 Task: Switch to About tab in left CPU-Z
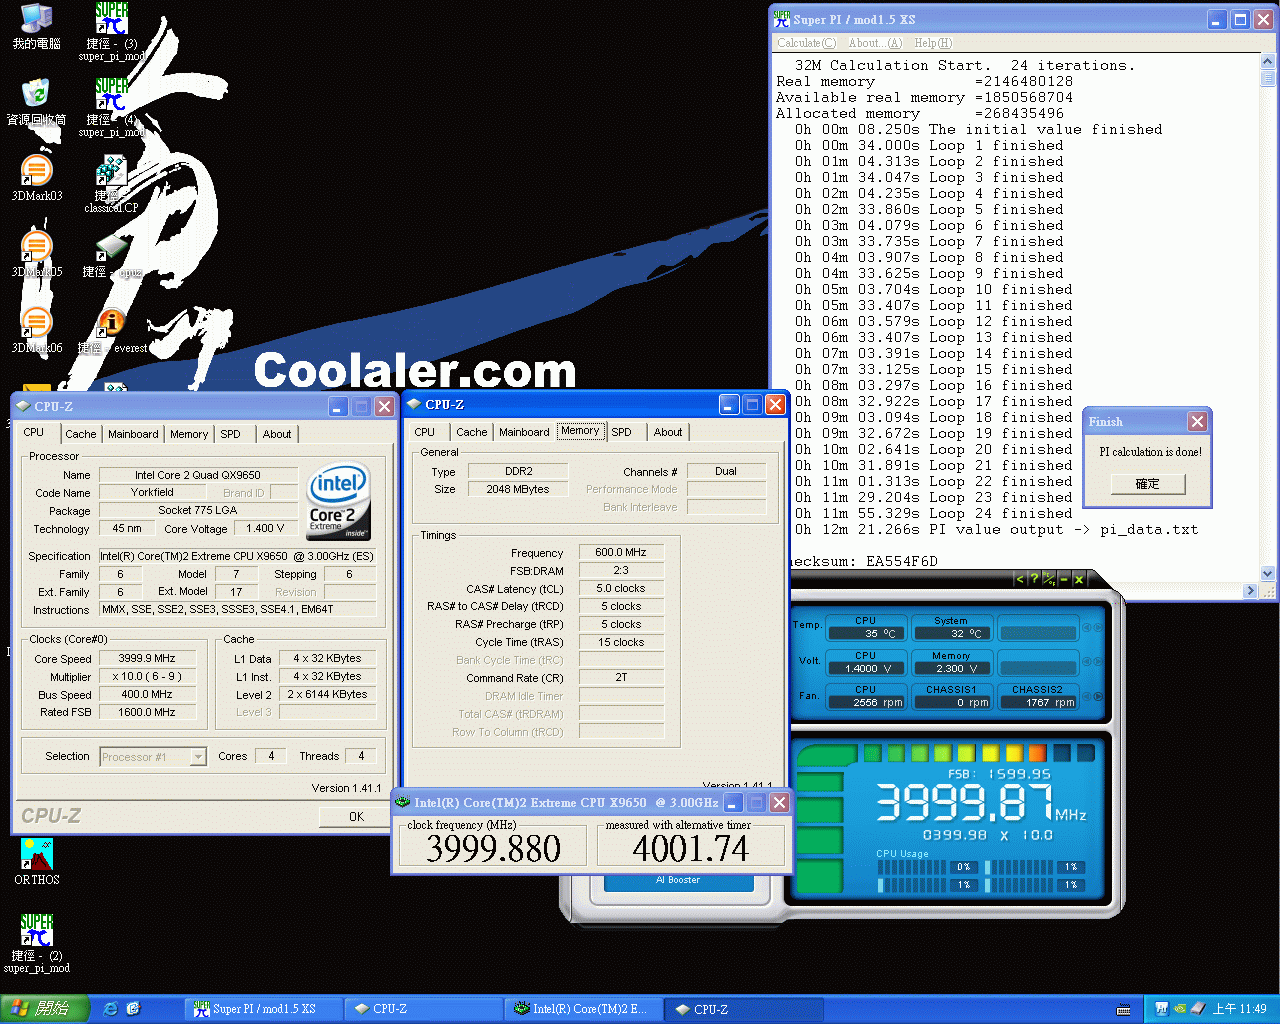pyautogui.click(x=277, y=434)
